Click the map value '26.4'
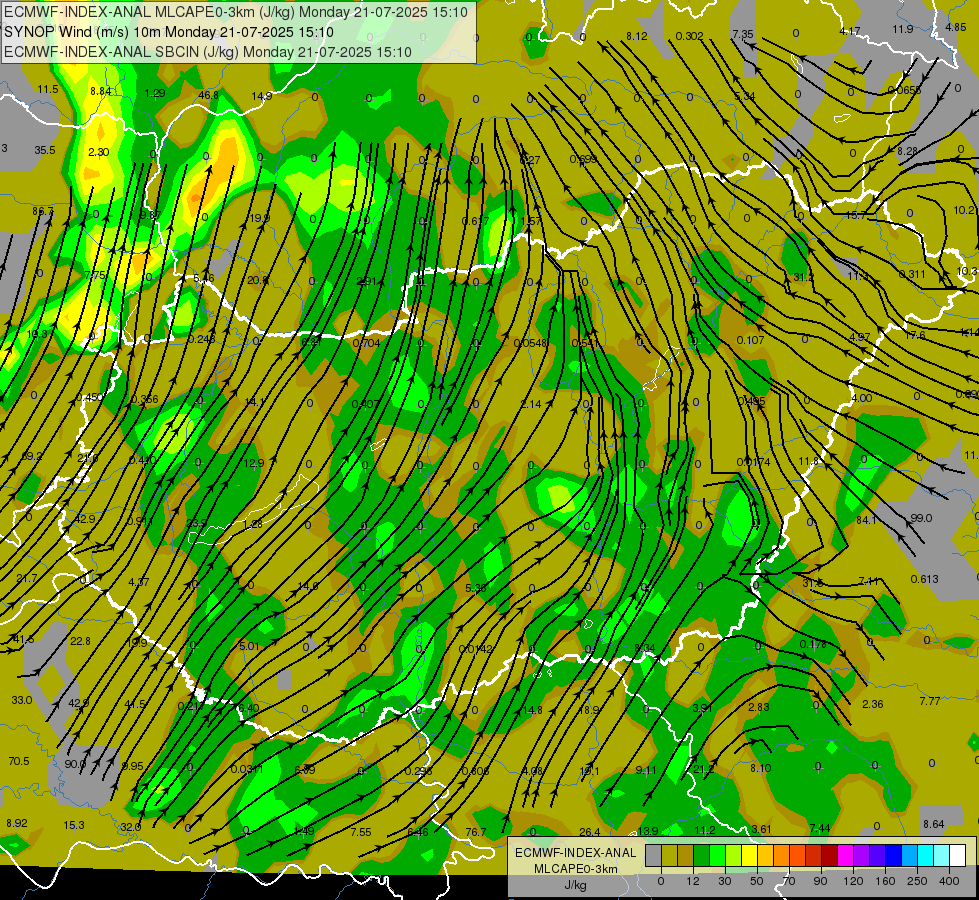The width and height of the screenshot is (979, 900). 589,832
